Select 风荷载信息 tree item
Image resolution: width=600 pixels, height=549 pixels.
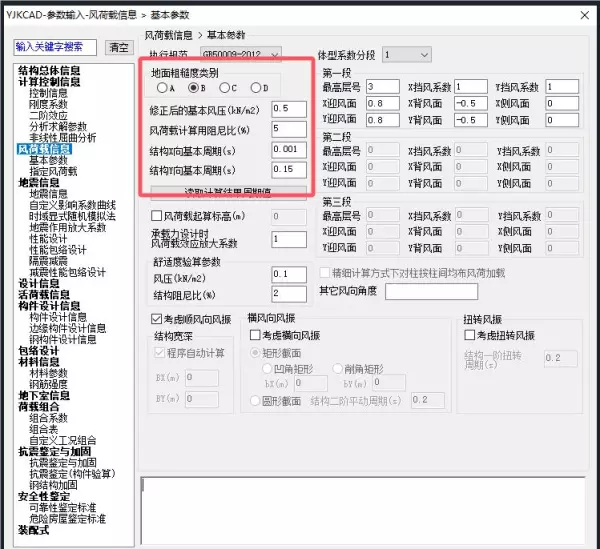pyautogui.click(x=44, y=149)
